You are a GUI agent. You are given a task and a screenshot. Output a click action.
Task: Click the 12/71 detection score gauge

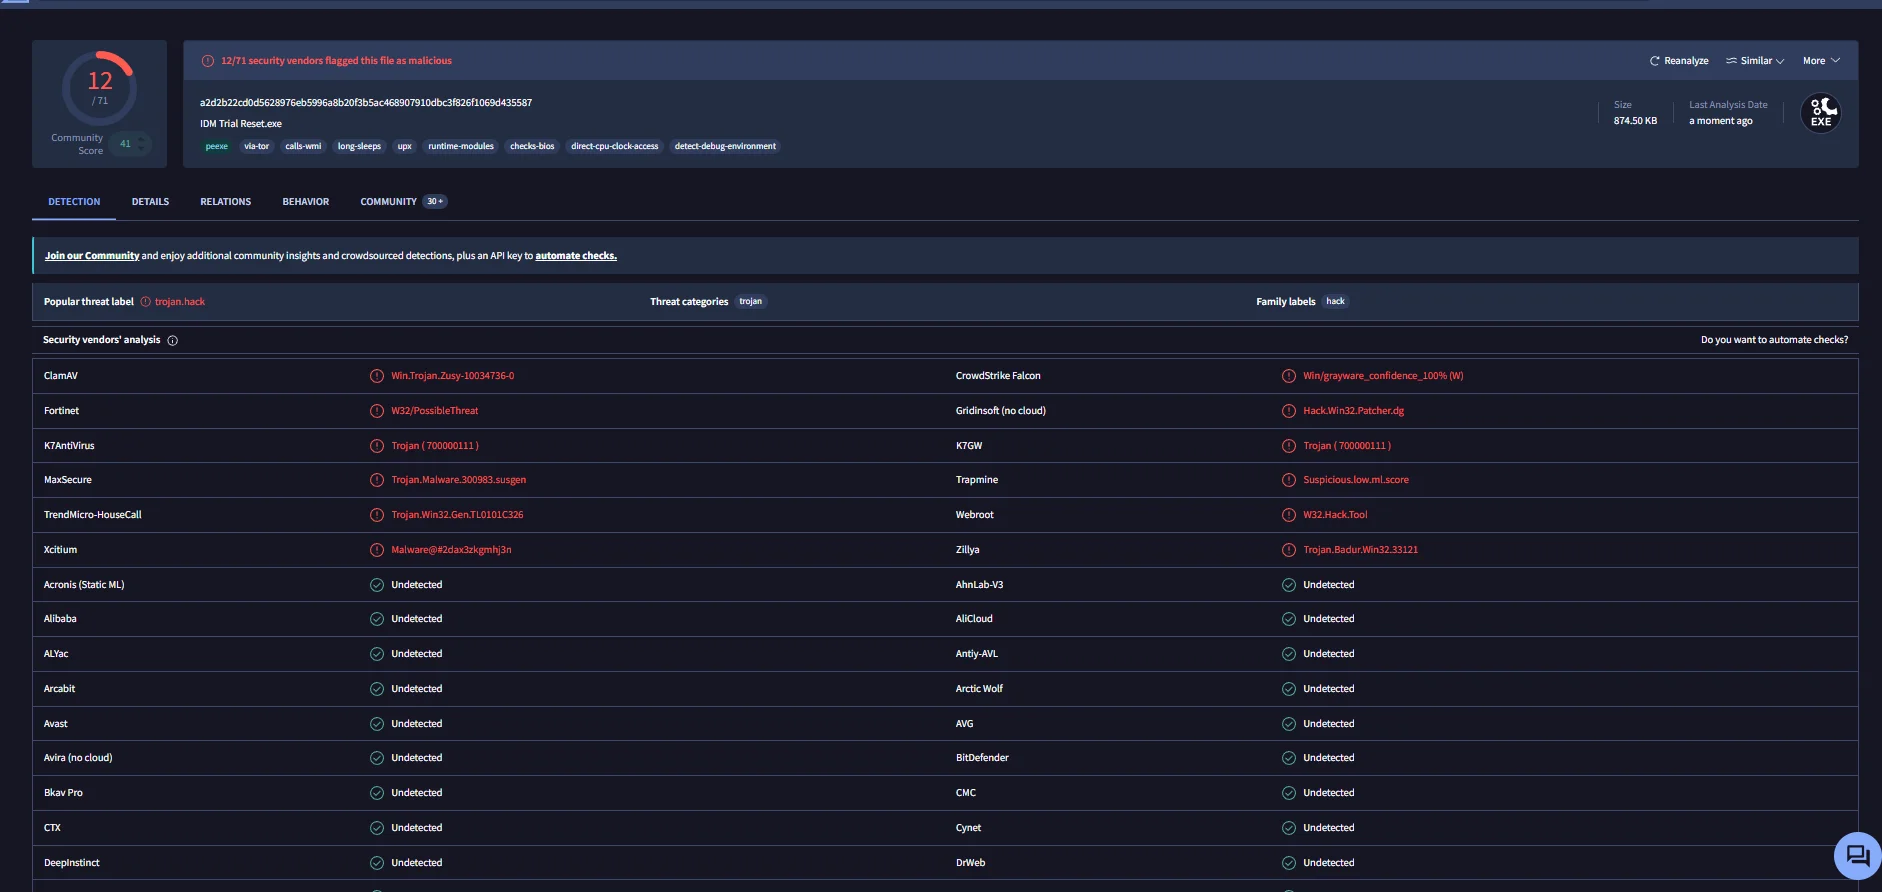[100, 88]
